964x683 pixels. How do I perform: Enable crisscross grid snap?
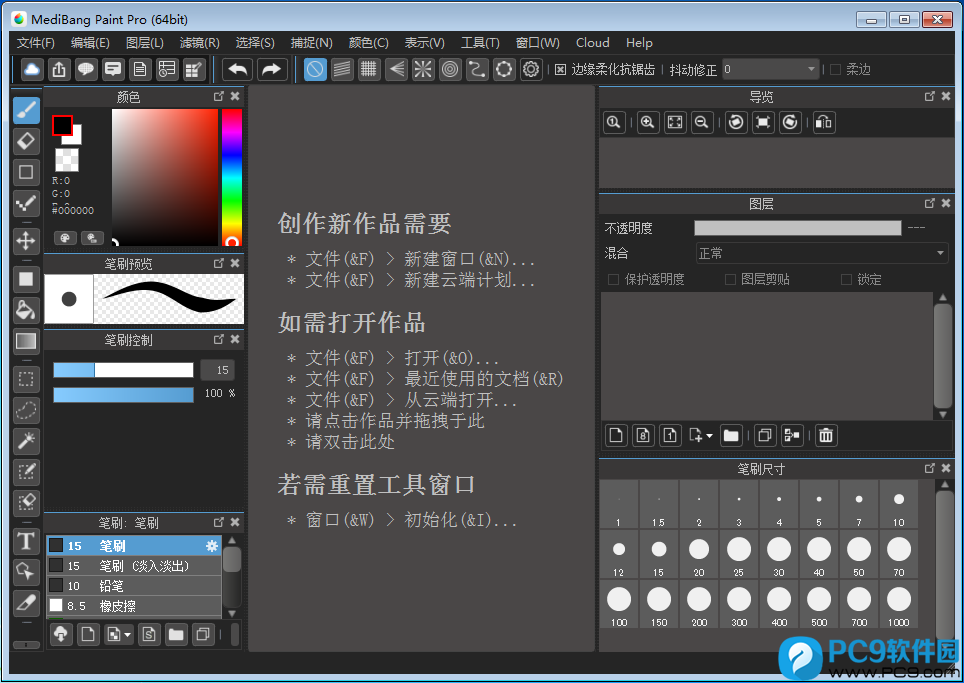(x=369, y=69)
